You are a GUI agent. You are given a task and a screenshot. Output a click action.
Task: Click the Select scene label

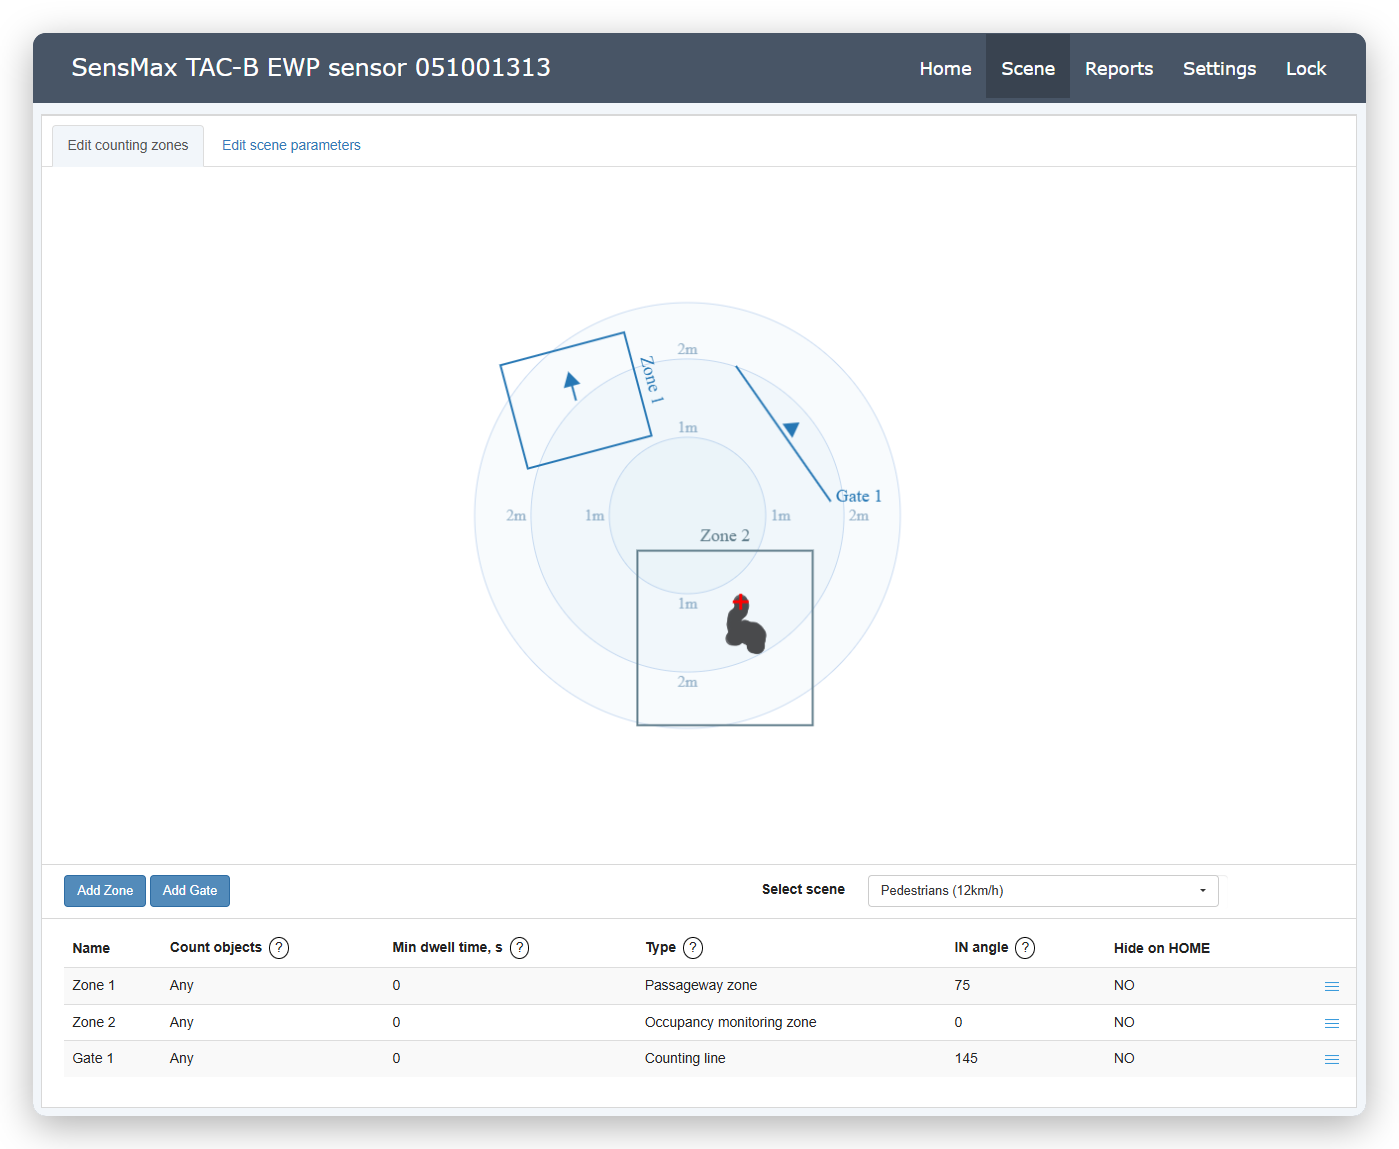point(803,889)
